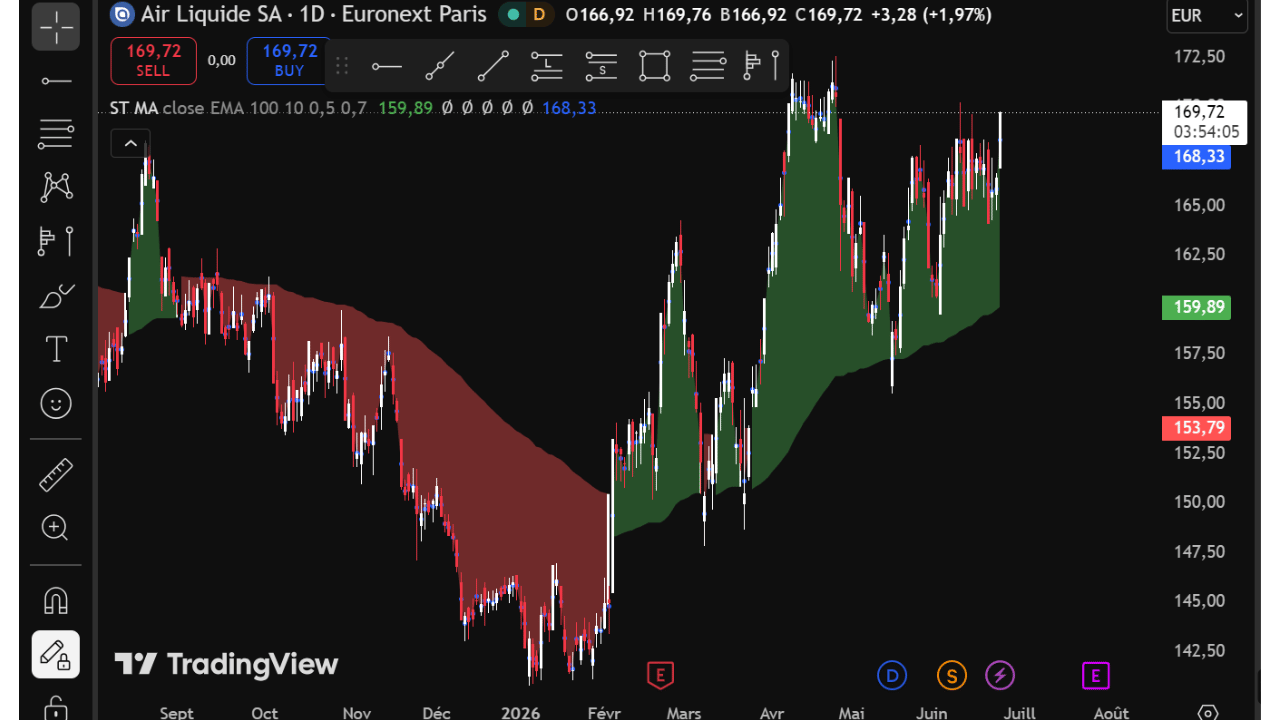Pick the Rectangle tool in favorites toolbar
The width and height of the screenshot is (1280, 720).
point(654,67)
